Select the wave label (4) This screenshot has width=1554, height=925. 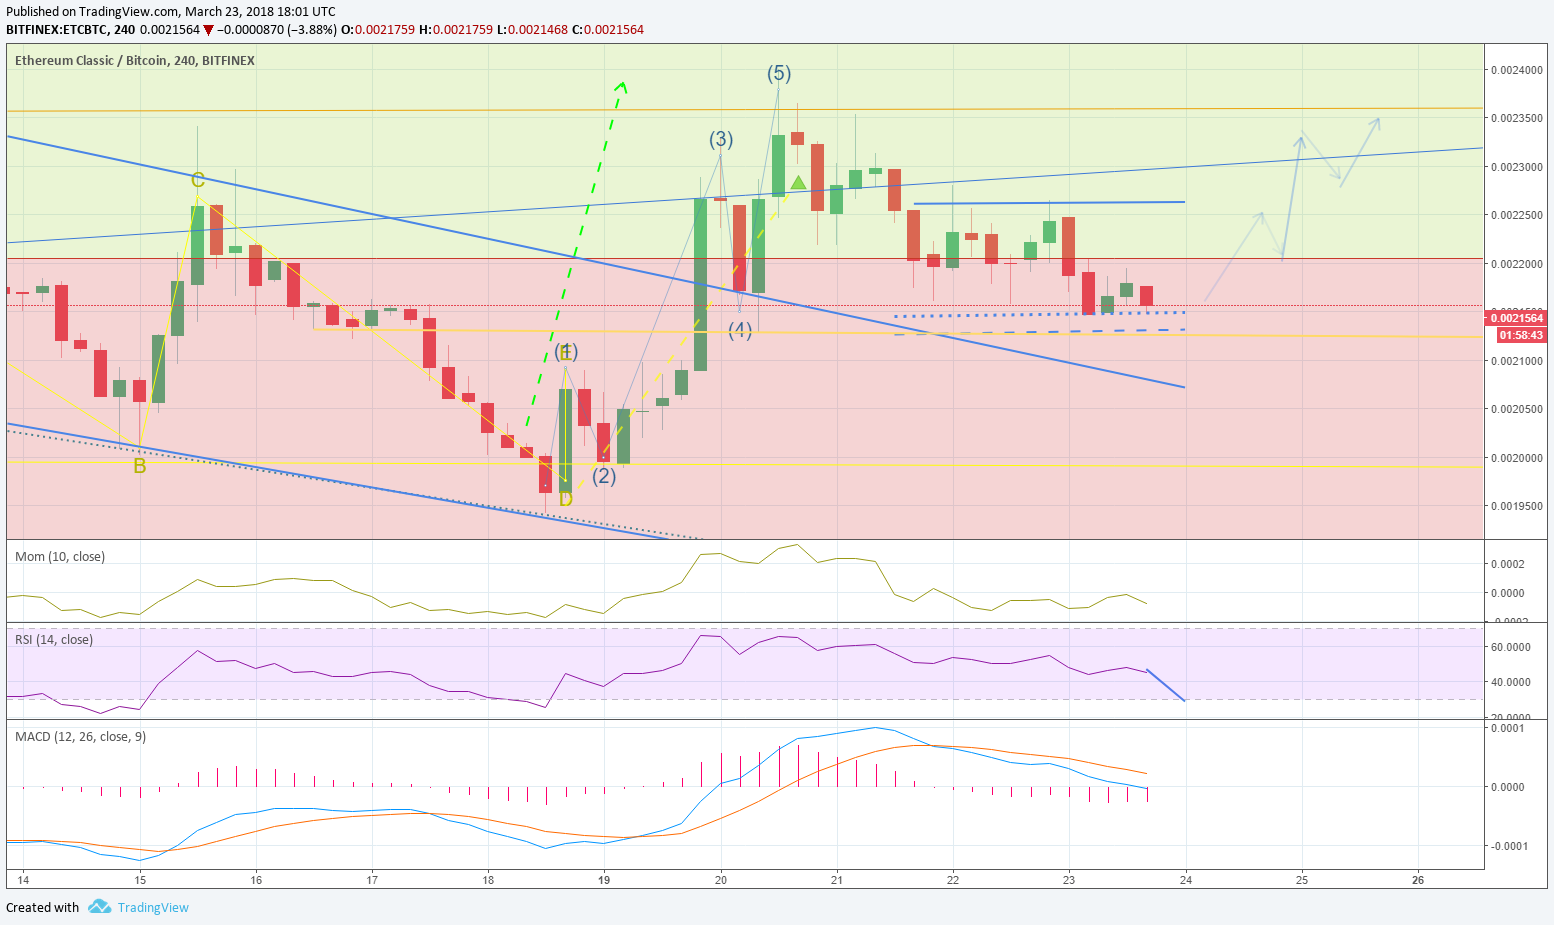coord(740,330)
